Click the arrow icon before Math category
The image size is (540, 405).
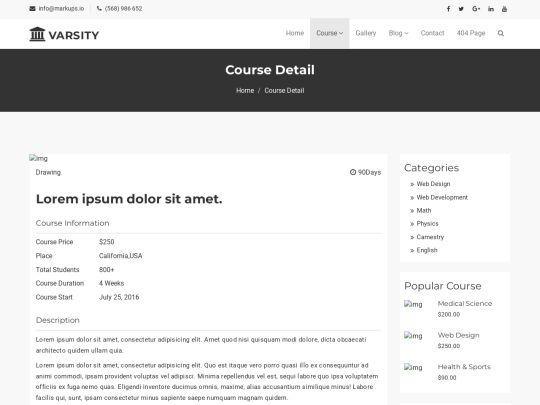(412, 211)
